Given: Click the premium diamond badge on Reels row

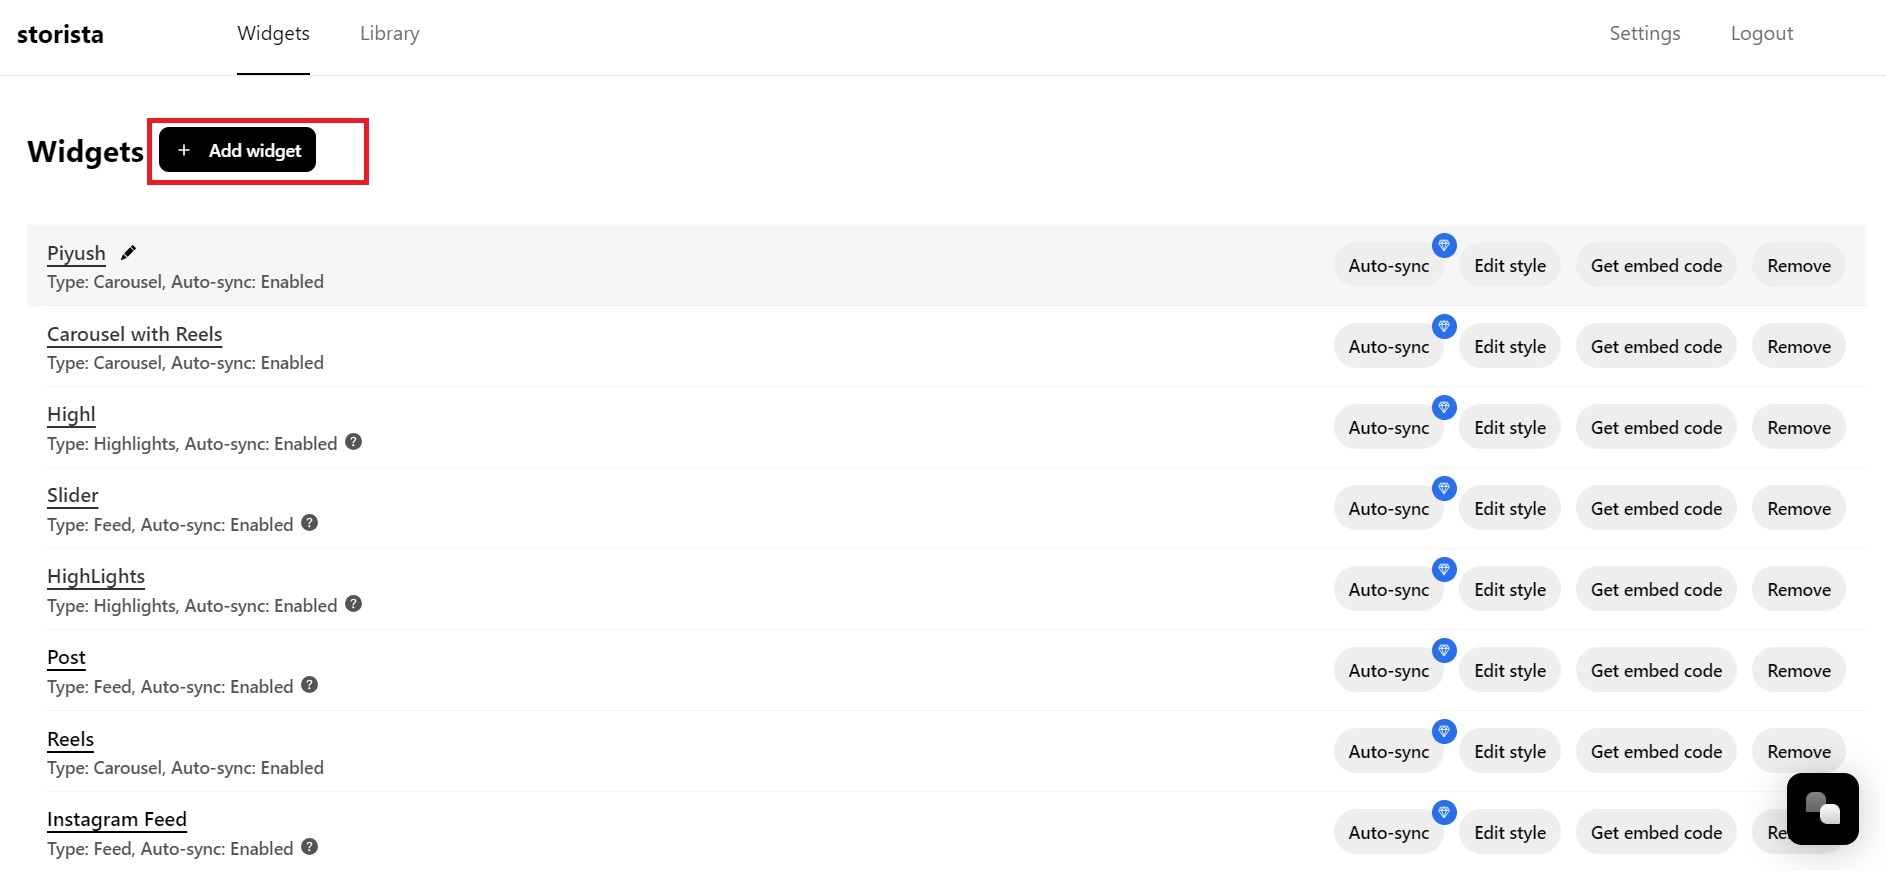Looking at the screenshot, I should (1444, 731).
